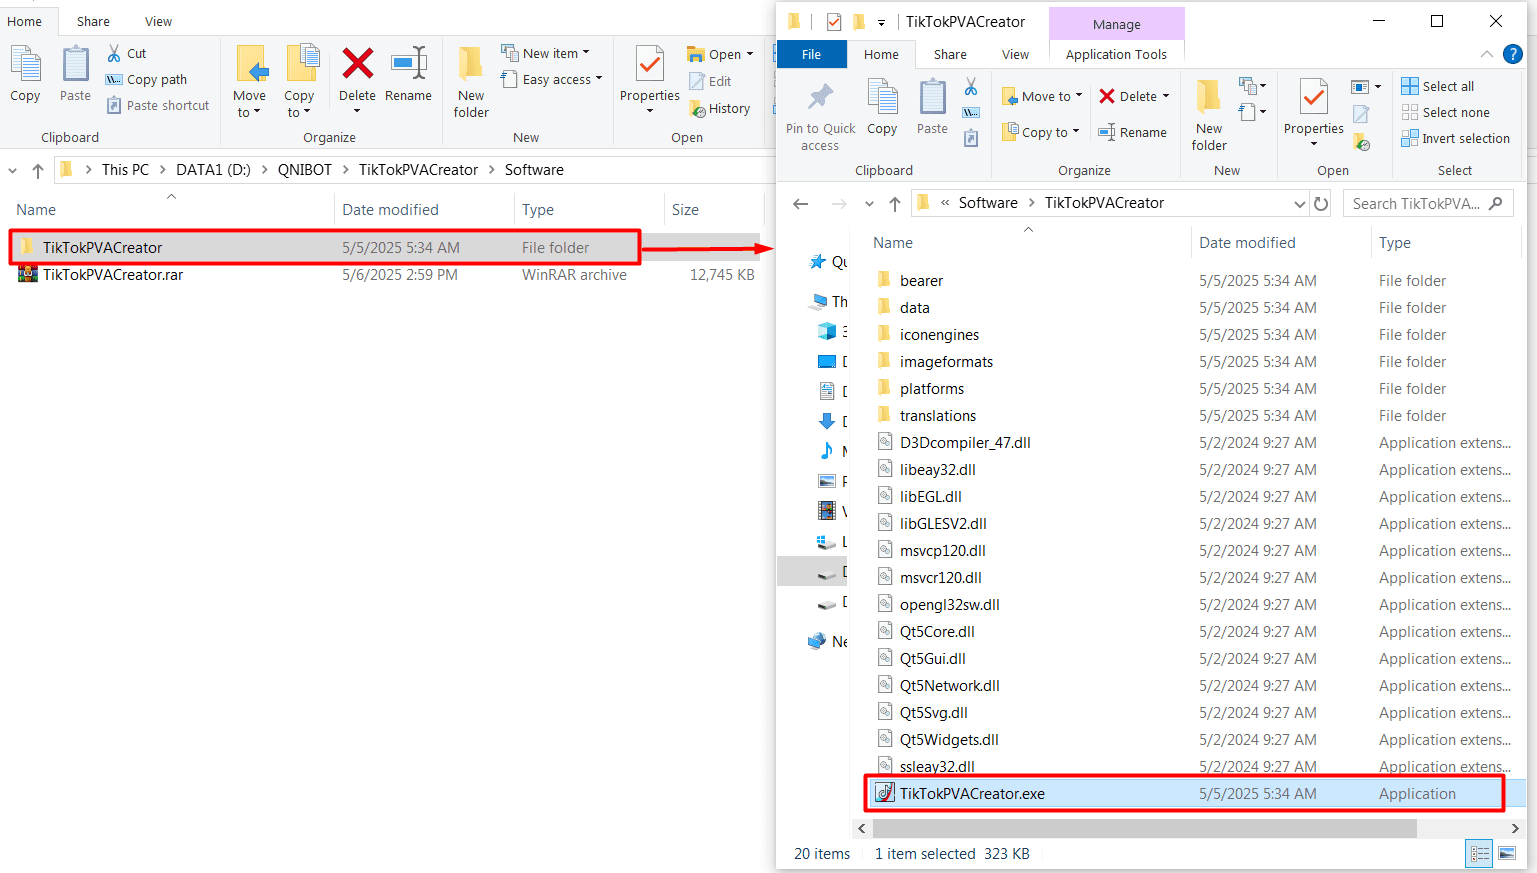Go back using the Back arrow in TikTokPVACreator window
This screenshot has height=873, width=1537.
800,203
